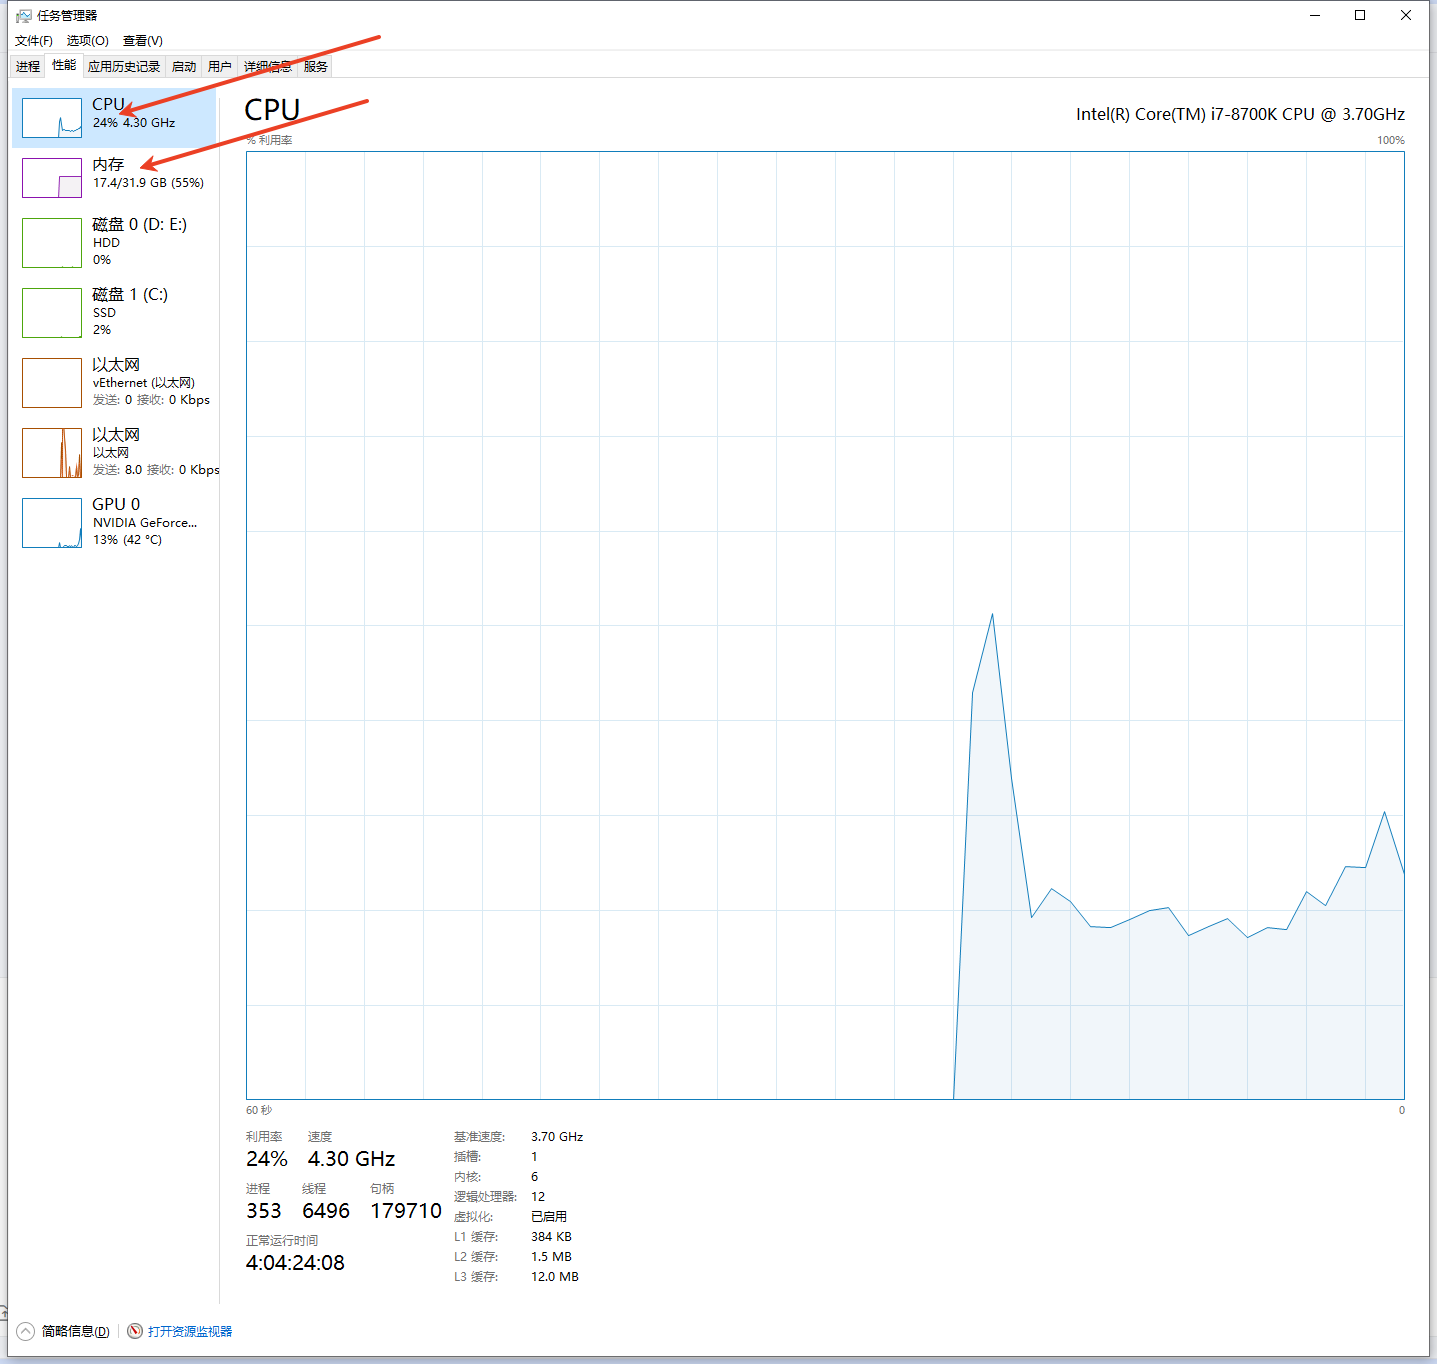Switch to the 启动 tab
This screenshot has height=1364, width=1437.
(x=184, y=67)
